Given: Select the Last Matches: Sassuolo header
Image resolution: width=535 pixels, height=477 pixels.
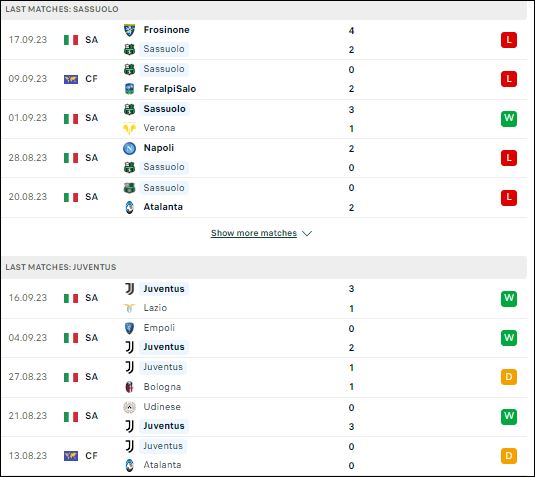Looking at the screenshot, I should (x=264, y=9).
